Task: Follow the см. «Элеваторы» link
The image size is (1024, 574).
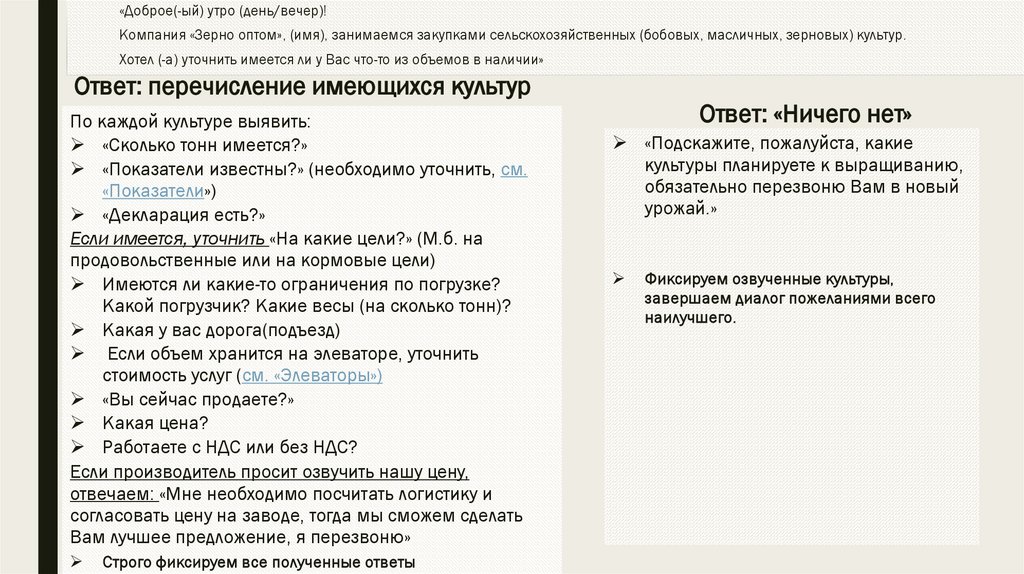Action: click(x=312, y=375)
